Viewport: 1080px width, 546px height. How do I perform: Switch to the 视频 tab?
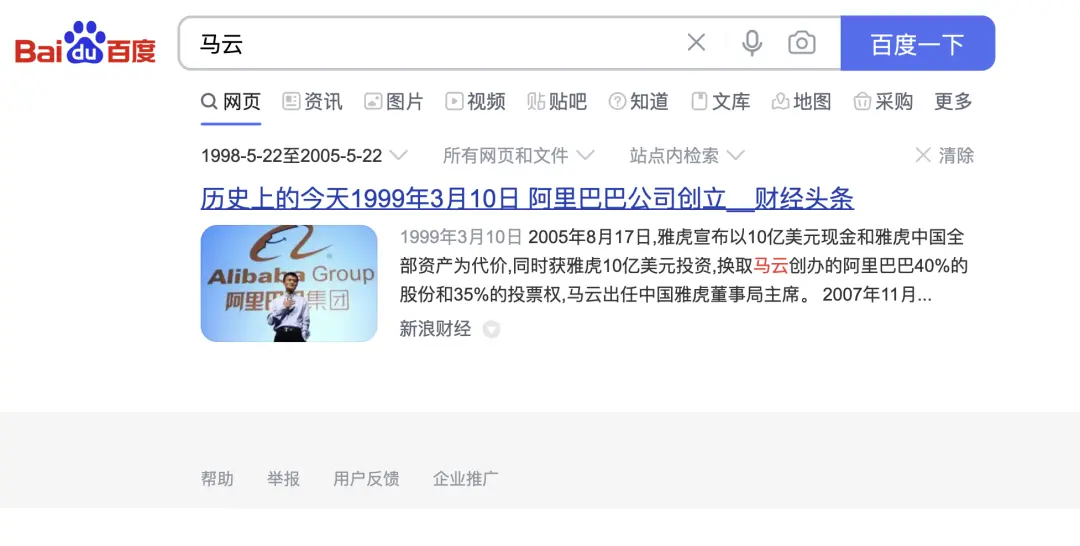pyautogui.click(x=475, y=101)
